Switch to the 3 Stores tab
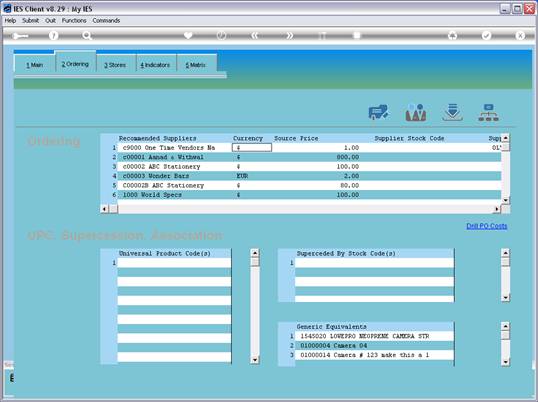Viewport: 538px width, 402px height. [x=115, y=65]
